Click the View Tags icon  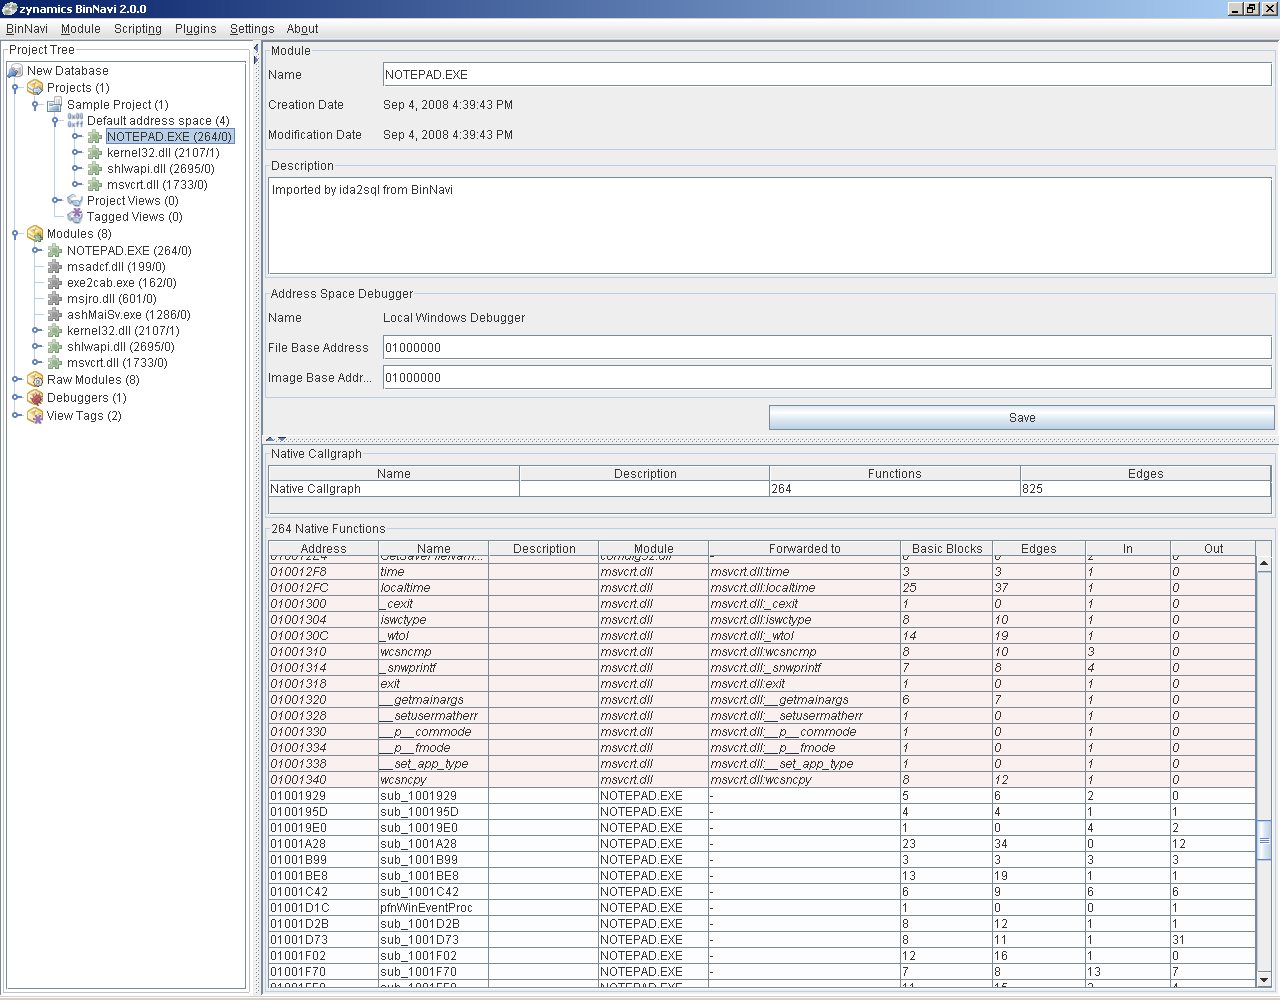point(35,415)
